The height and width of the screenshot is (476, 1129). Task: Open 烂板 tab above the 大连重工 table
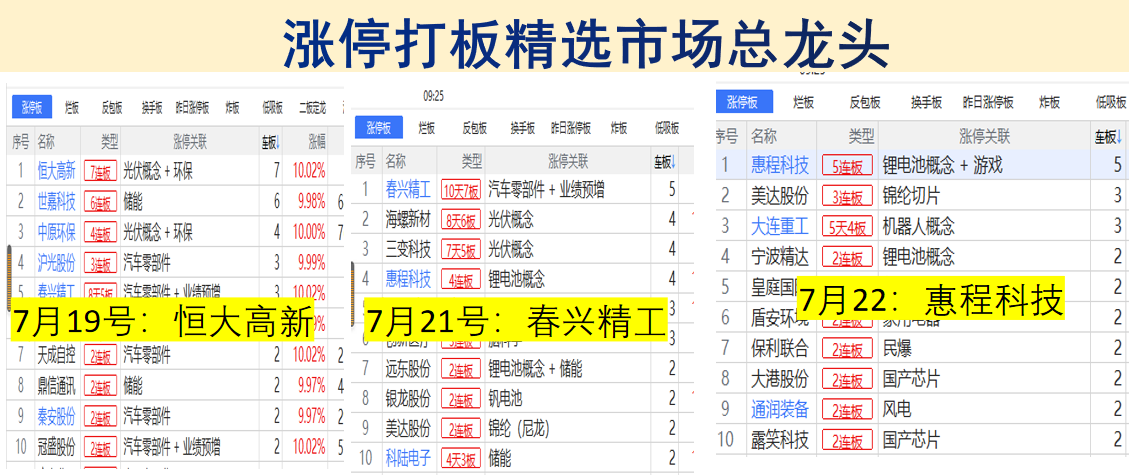[804, 102]
